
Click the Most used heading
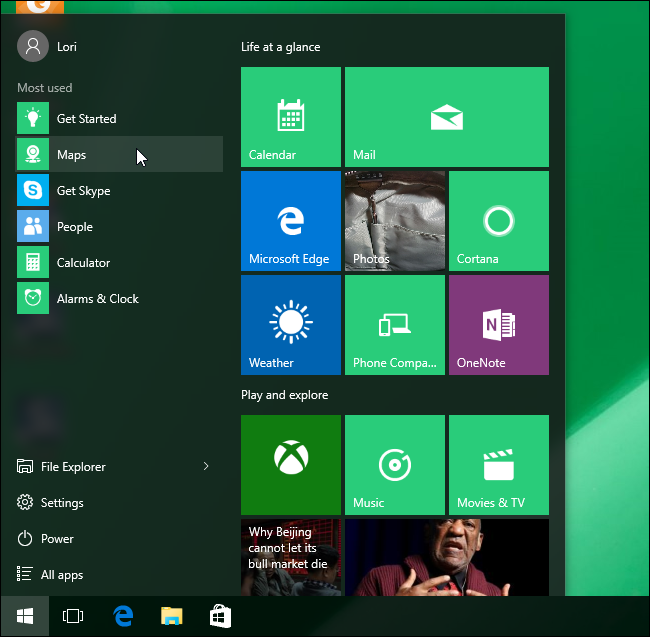click(45, 88)
